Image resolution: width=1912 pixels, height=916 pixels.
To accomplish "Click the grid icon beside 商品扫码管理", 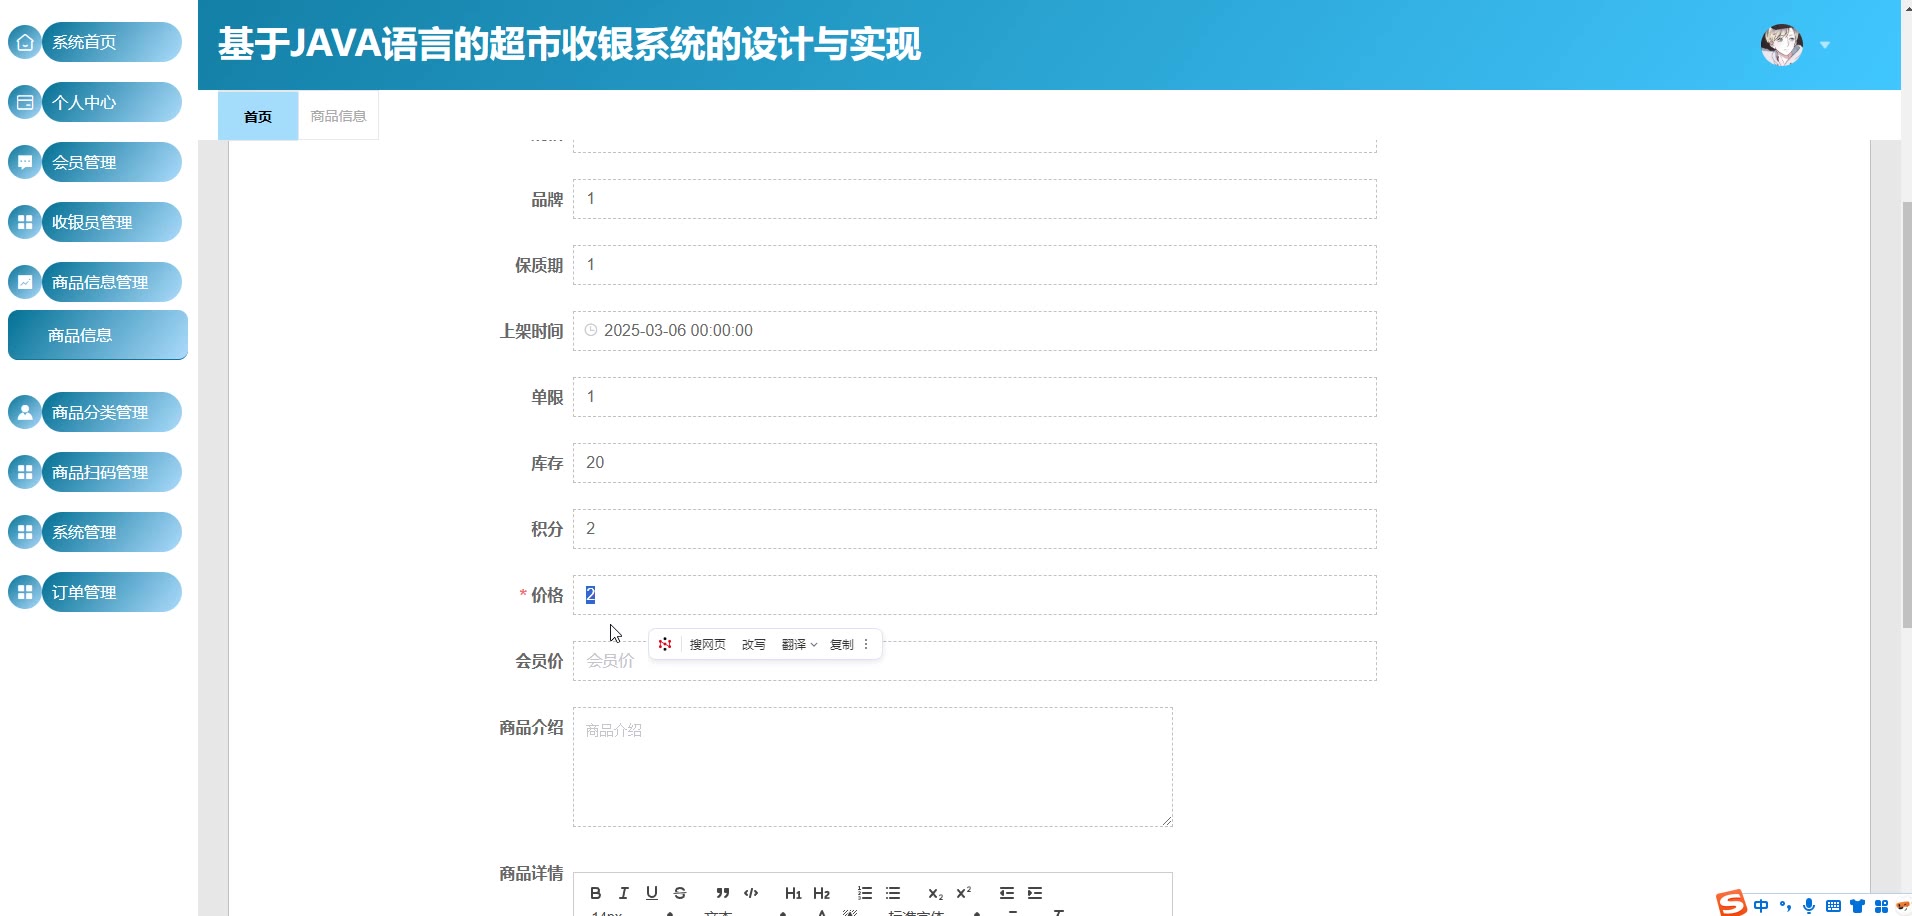I will pos(25,472).
